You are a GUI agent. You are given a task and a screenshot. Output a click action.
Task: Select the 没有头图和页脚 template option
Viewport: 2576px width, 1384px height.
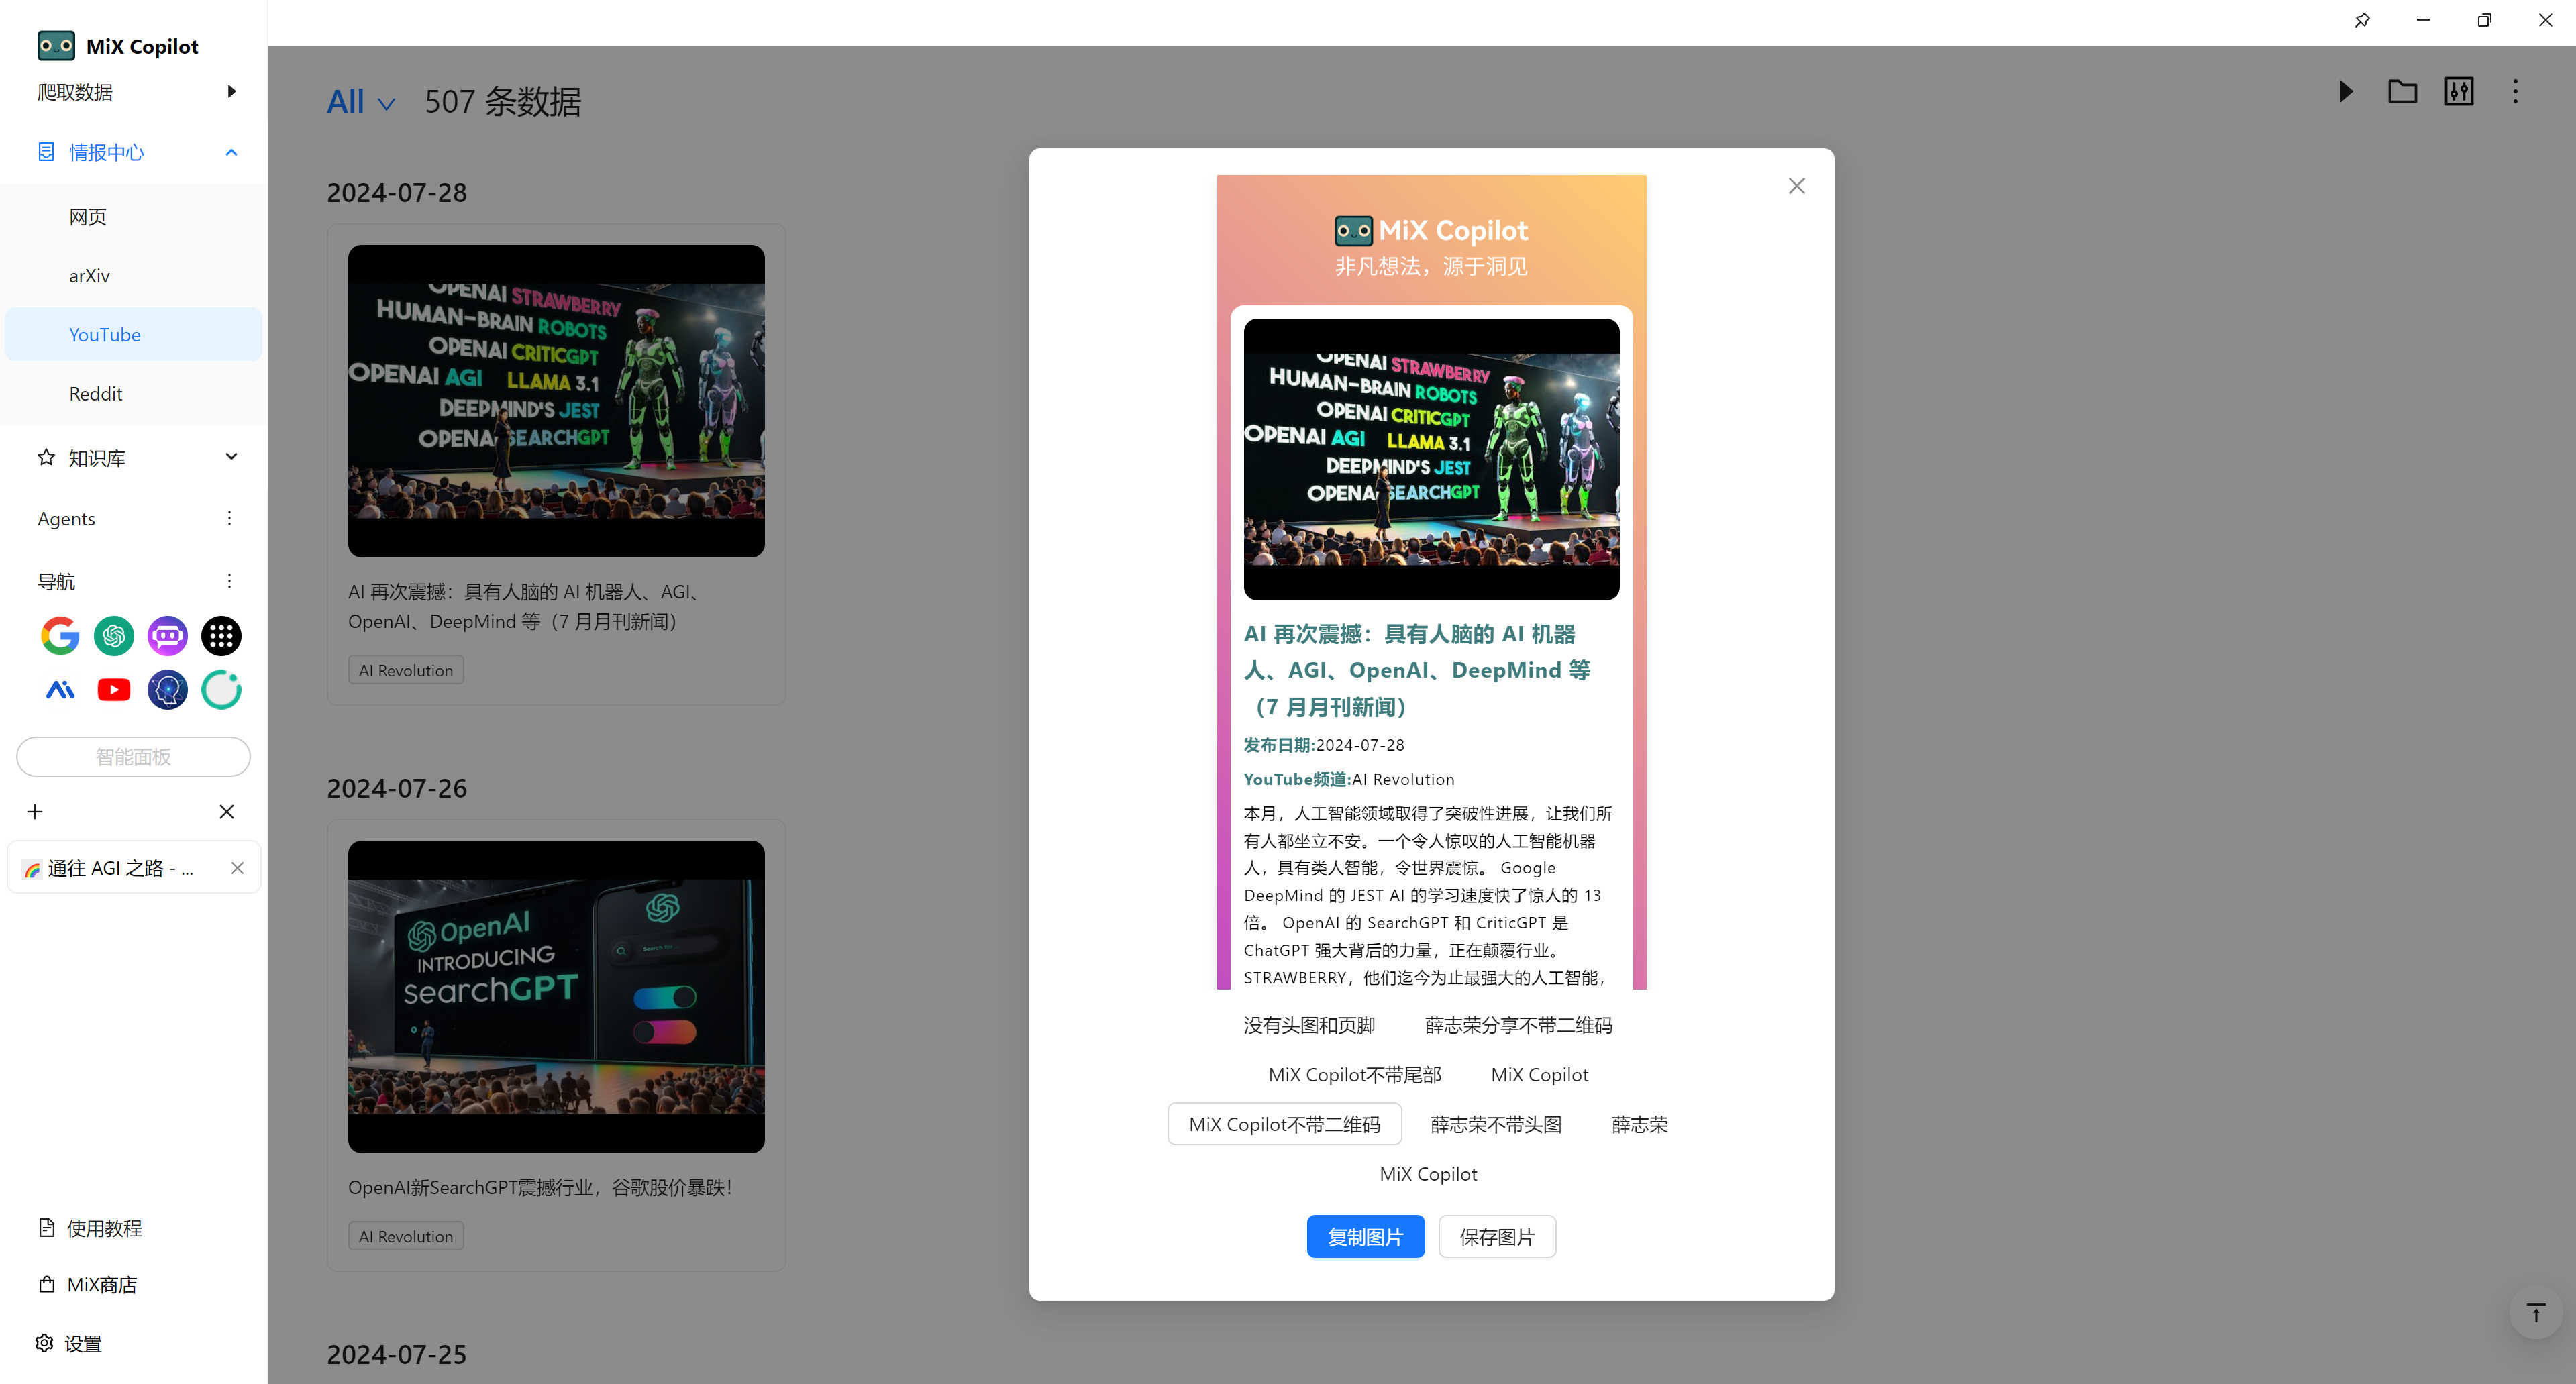pyautogui.click(x=1309, y=1025)
